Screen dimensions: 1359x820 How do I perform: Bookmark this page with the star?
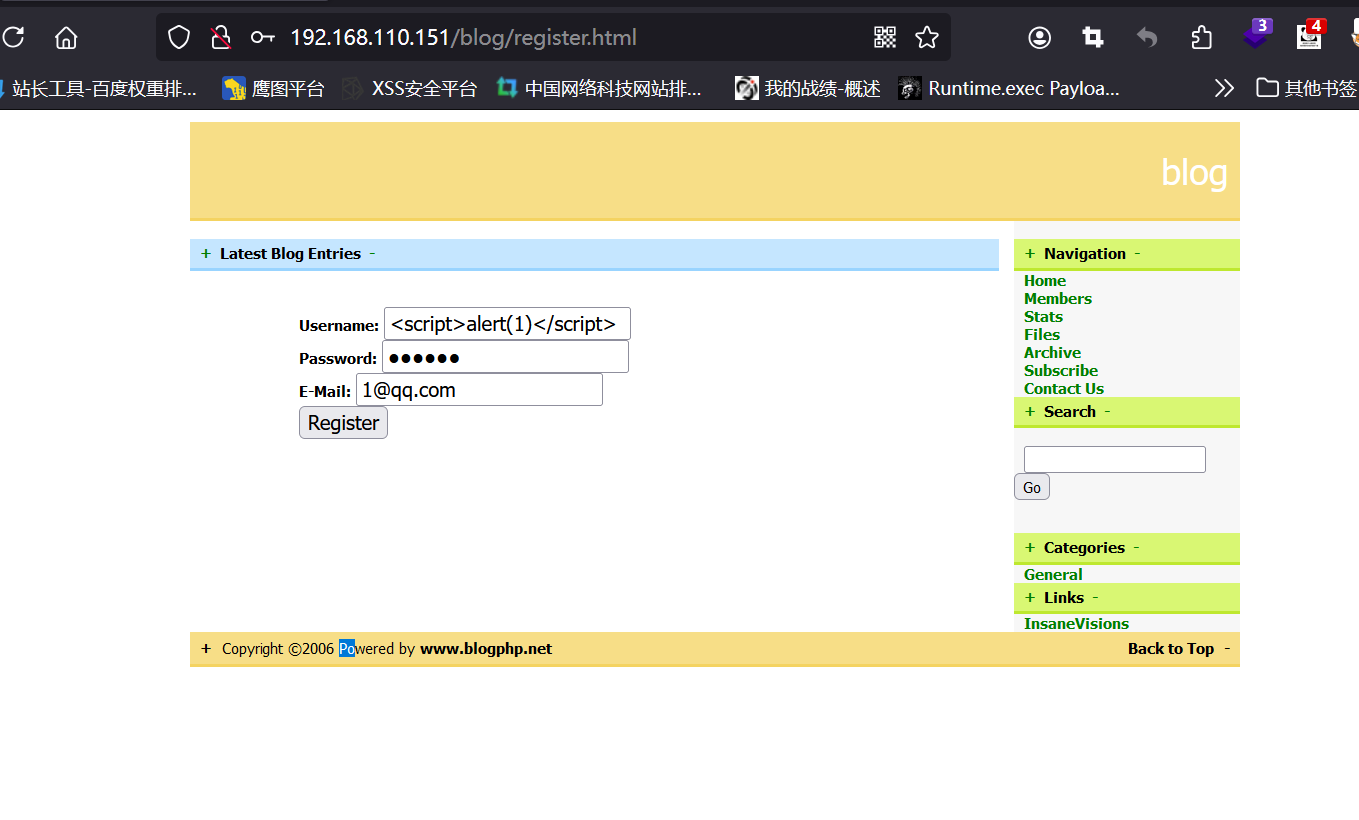point(927,38)
